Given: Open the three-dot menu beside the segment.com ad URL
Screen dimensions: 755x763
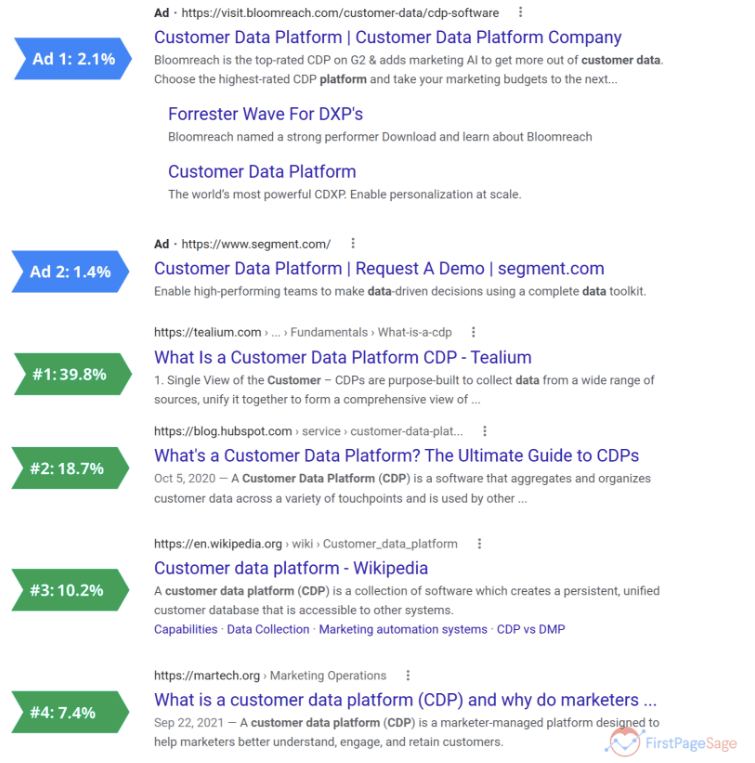Looking at the screenshot, I should tap(353, 244).
